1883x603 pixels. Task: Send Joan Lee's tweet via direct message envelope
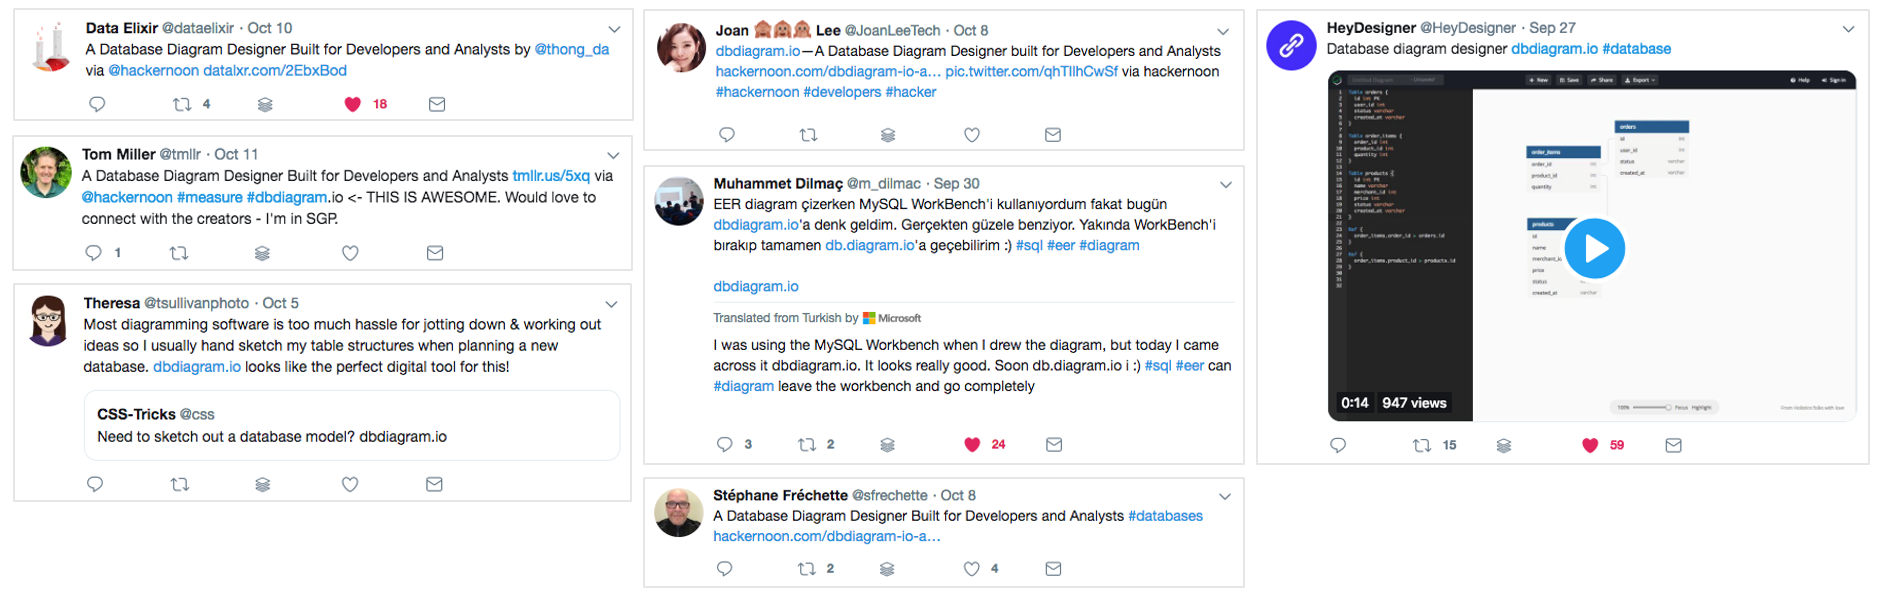click(1053, 135)
